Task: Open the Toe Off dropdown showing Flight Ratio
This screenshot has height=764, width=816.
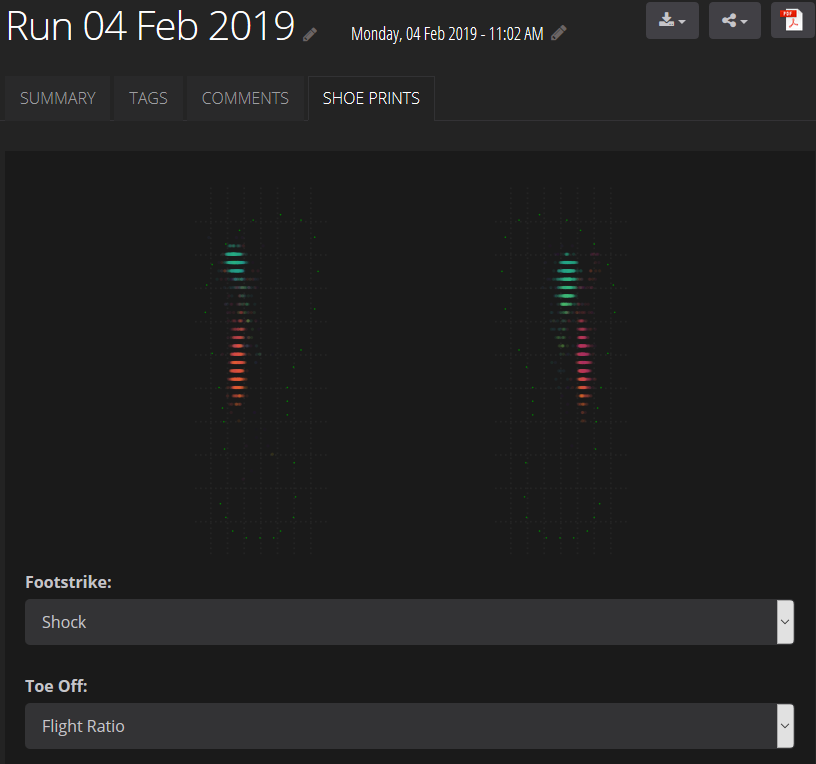Action: 400,726
